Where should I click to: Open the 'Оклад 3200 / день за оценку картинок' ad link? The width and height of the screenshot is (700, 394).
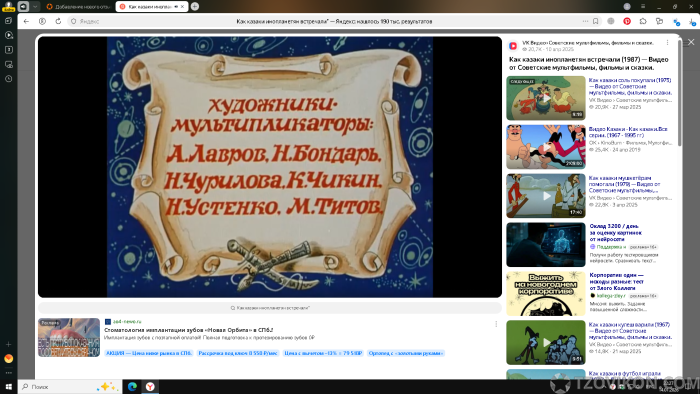point(616,232)
